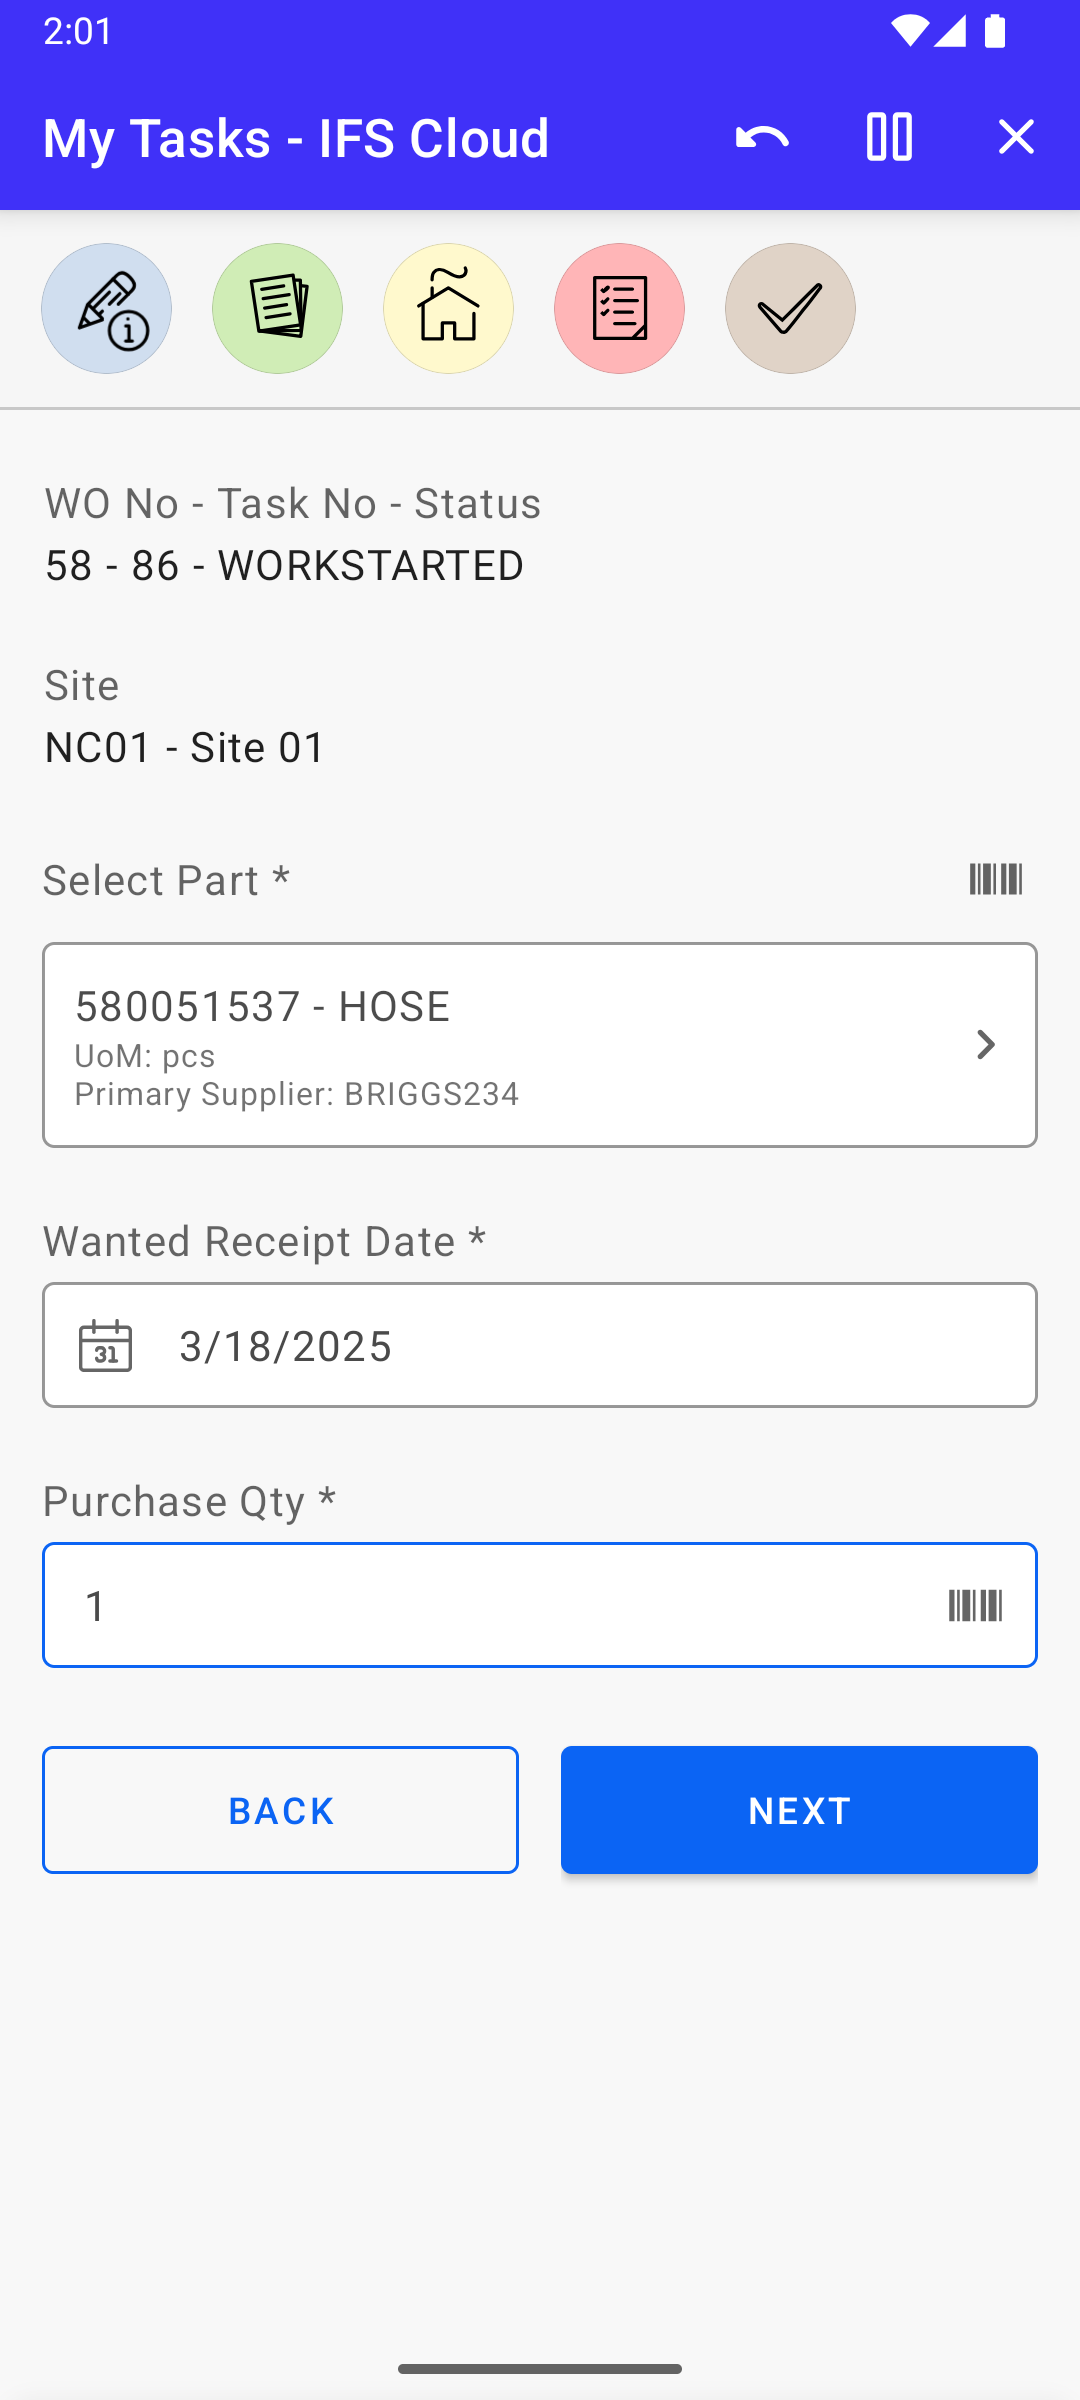Tap the undo arrow in header
The image size is (1080, 2400).
[x=762, y=137]
